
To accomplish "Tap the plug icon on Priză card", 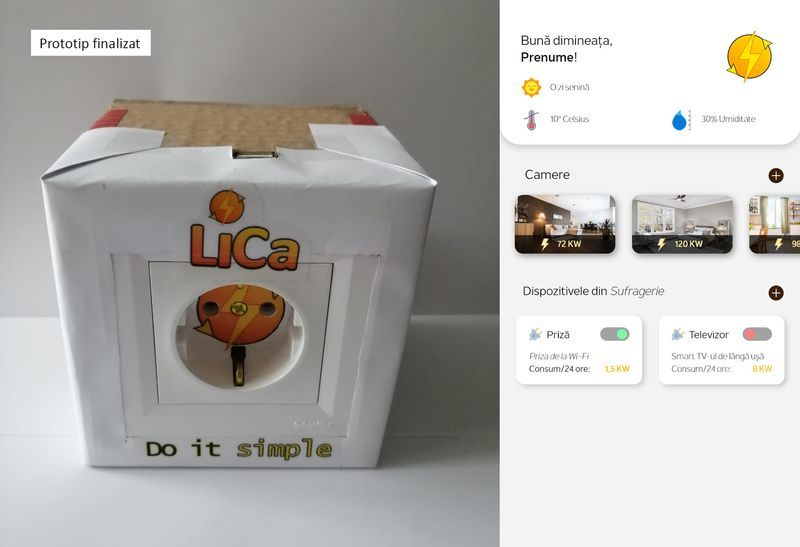I will (535, 335).
